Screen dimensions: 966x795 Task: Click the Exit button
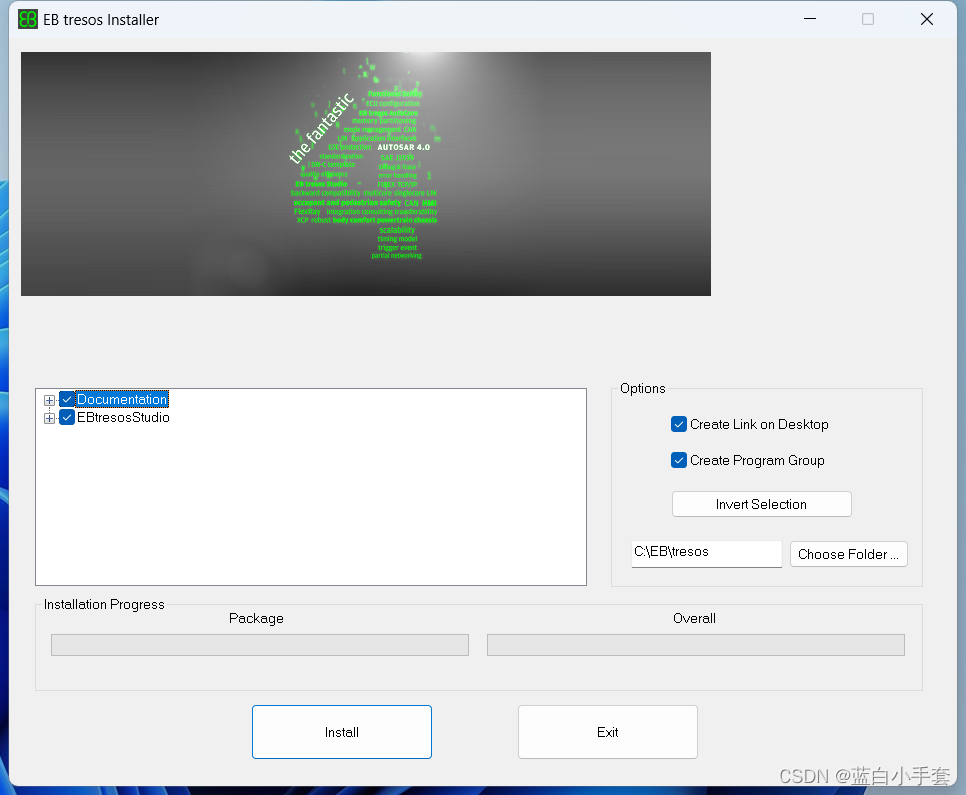(x=607, y=732)
